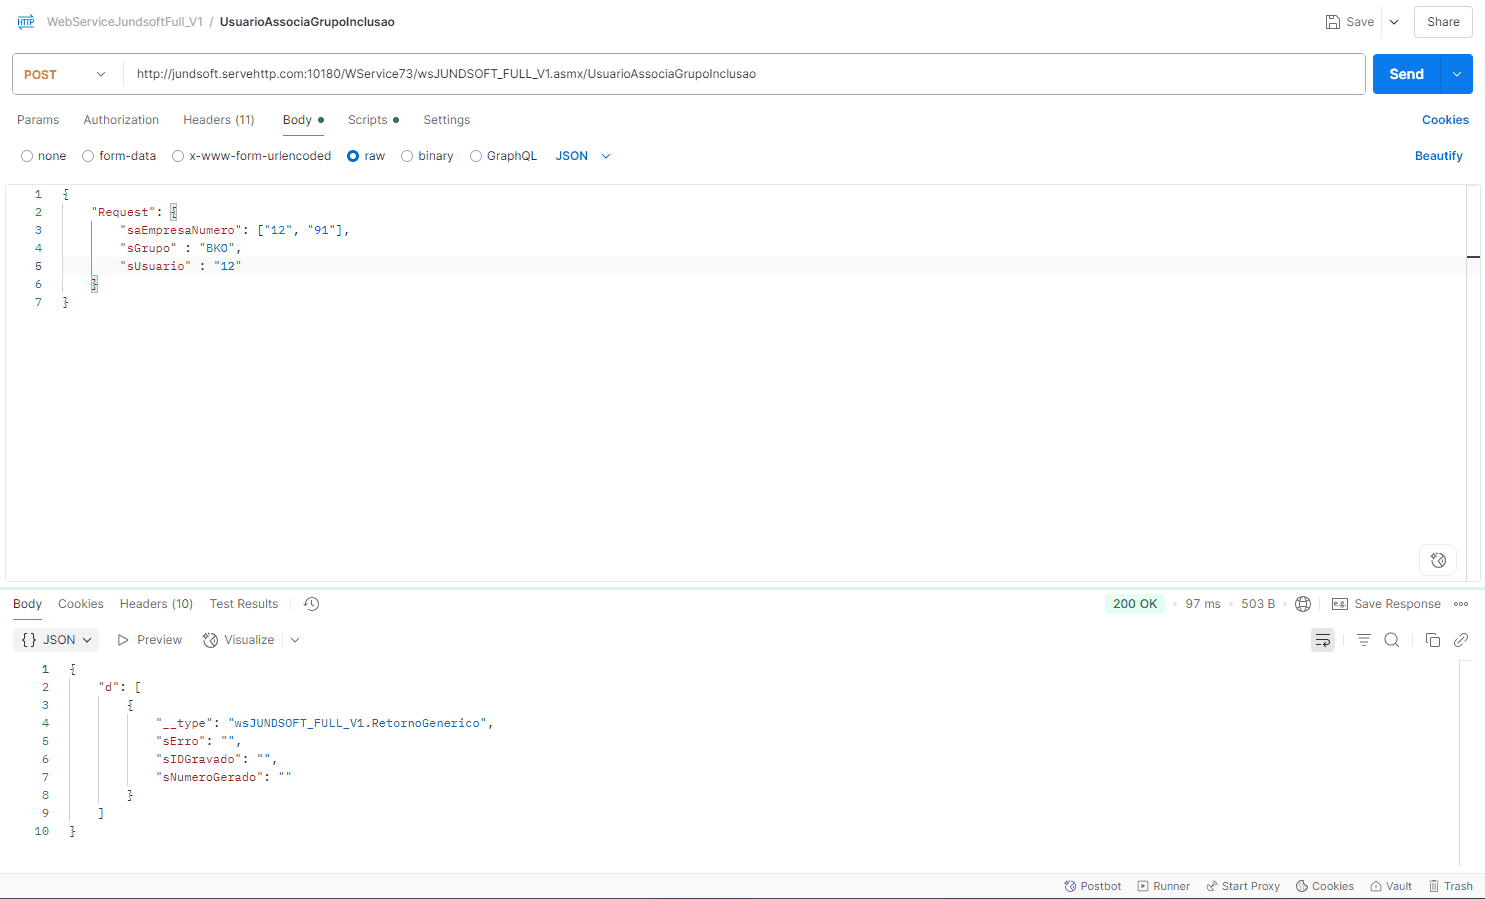Choose the binary body option
Image resolution: width=1485 pixels, height=899 pixels.
[x=407, y=156]
